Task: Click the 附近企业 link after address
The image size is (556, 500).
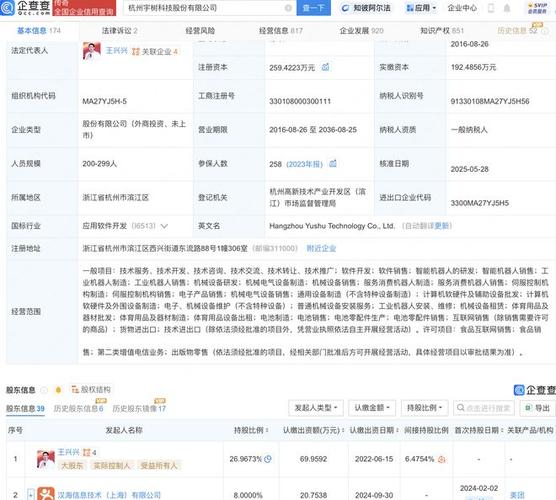Action: tap(321, 249)
